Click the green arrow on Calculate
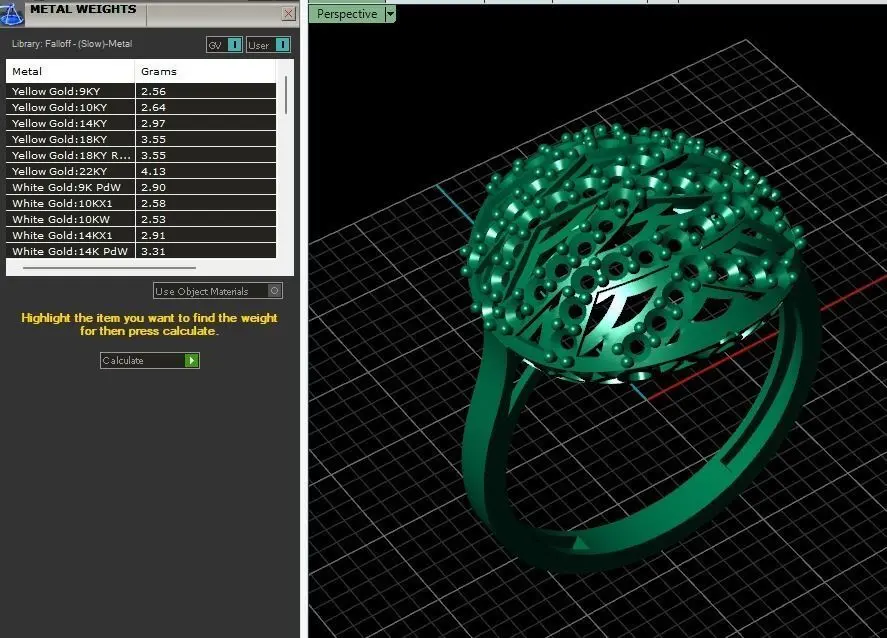887x638 pixels. click(192, 360)
